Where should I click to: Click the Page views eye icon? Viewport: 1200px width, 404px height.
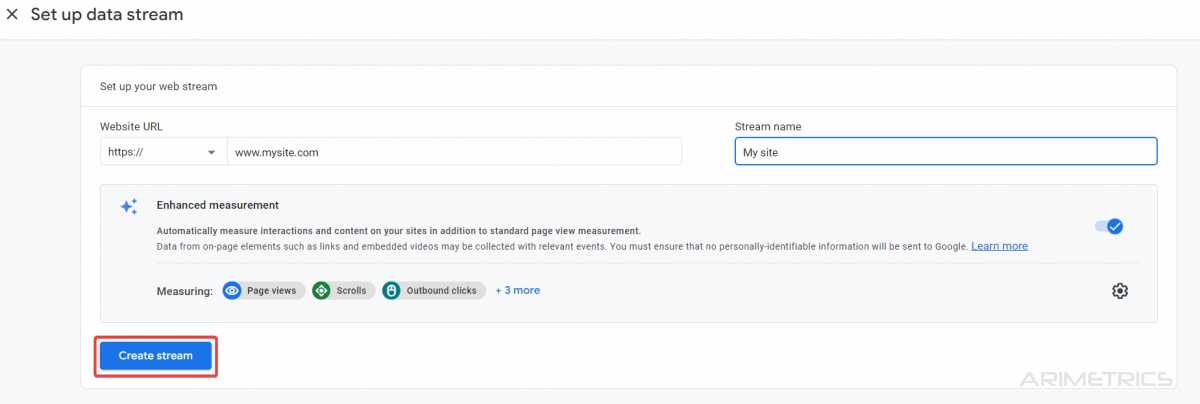[232, 291]
